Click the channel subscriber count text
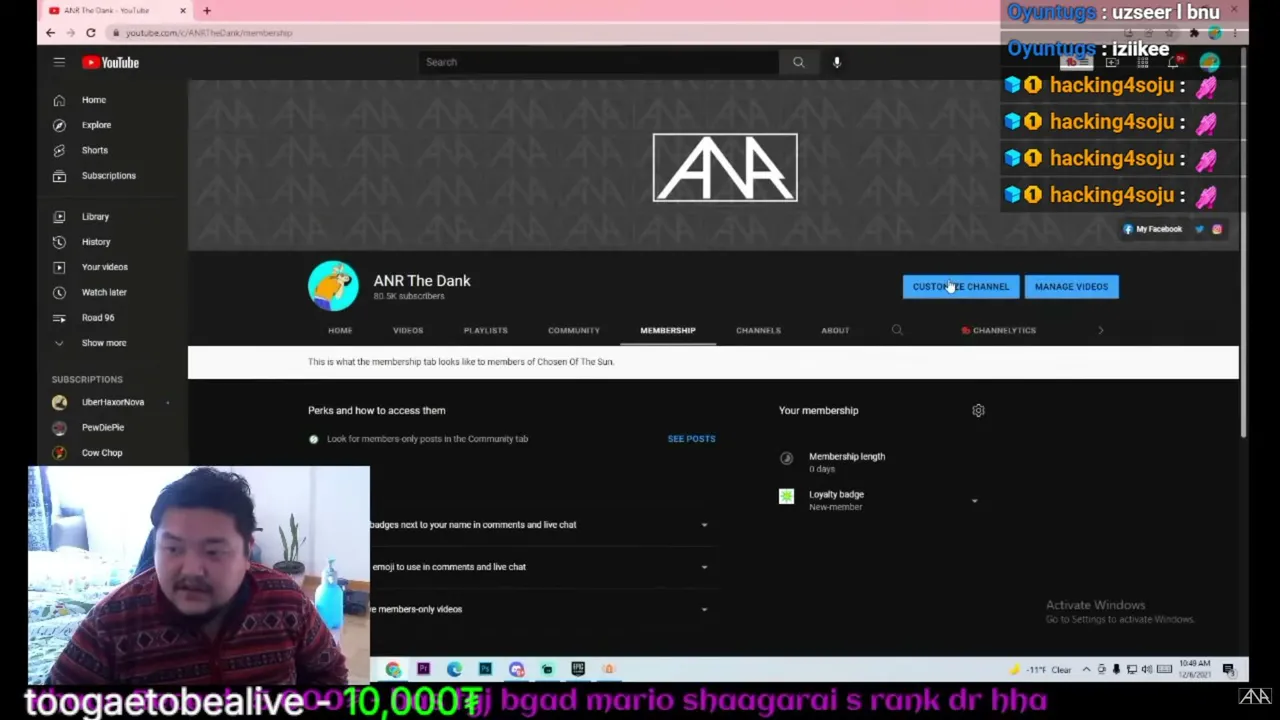This screenshot has height=720, width=1280. point(409,297)
